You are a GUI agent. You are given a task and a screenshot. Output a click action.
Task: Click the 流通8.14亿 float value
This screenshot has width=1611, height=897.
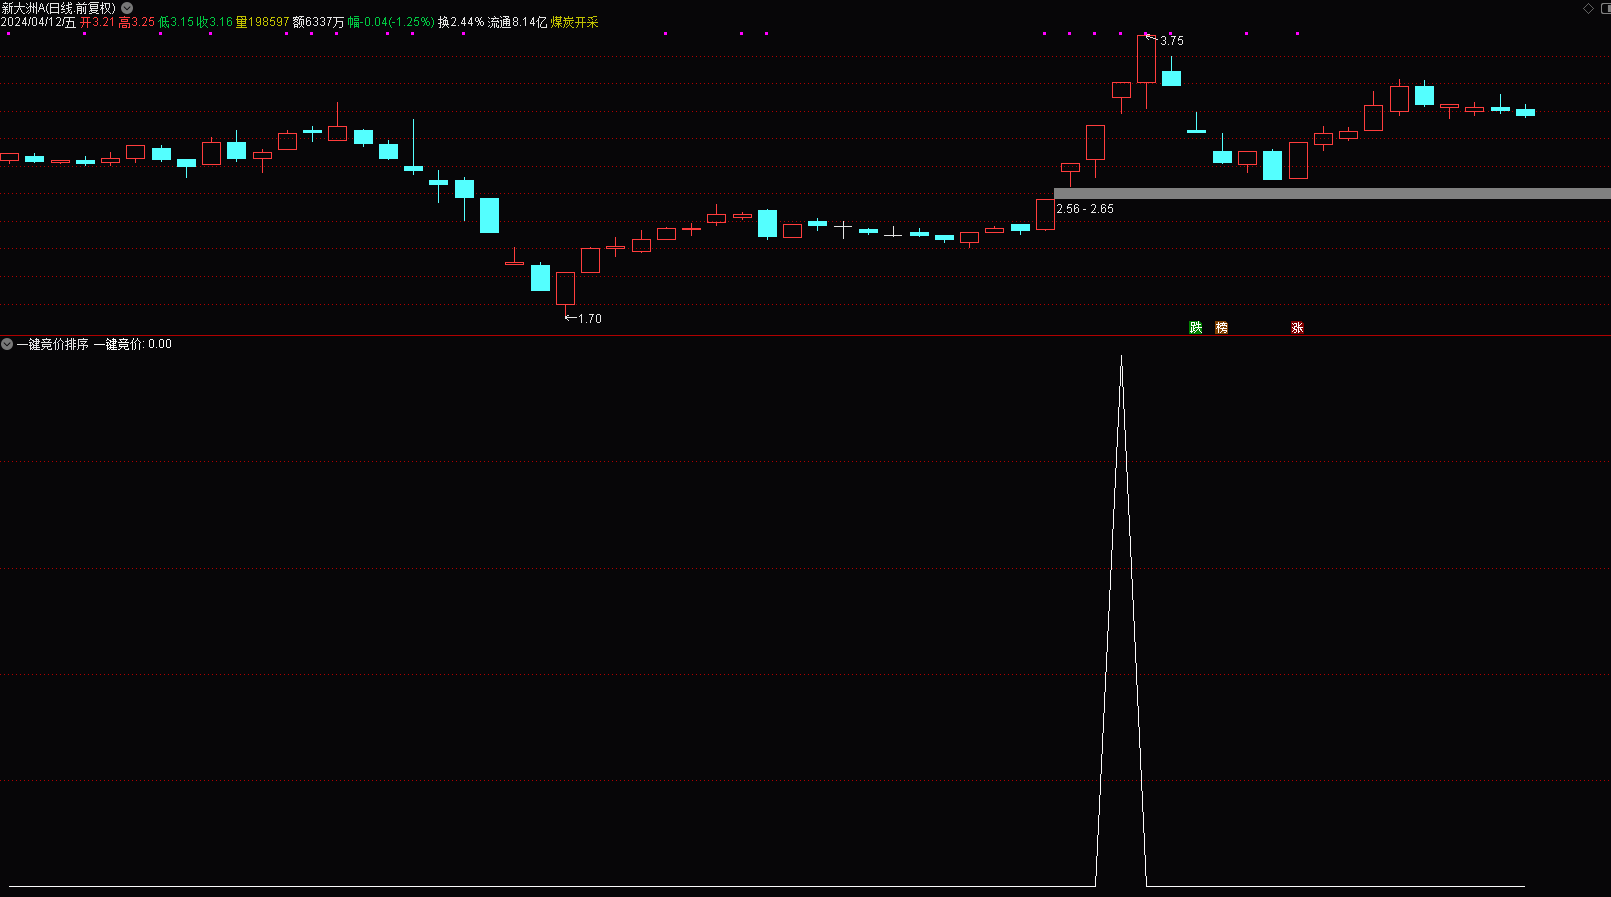coord(517,22)
